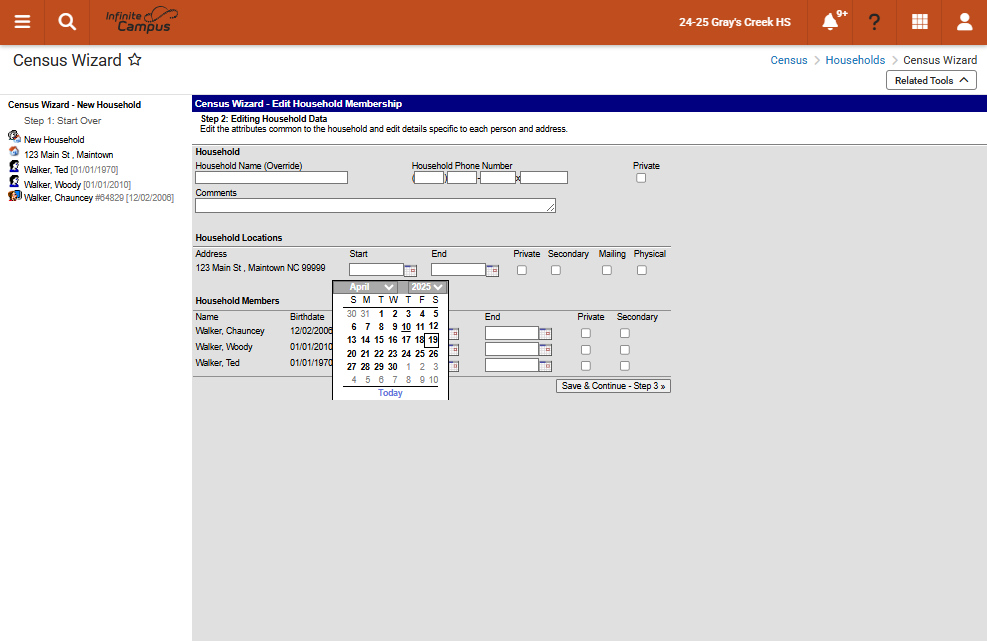Viewport: 987px width, 641px height.
Task: Click the Household Name (Override) field
Action: tap(271, 178)
